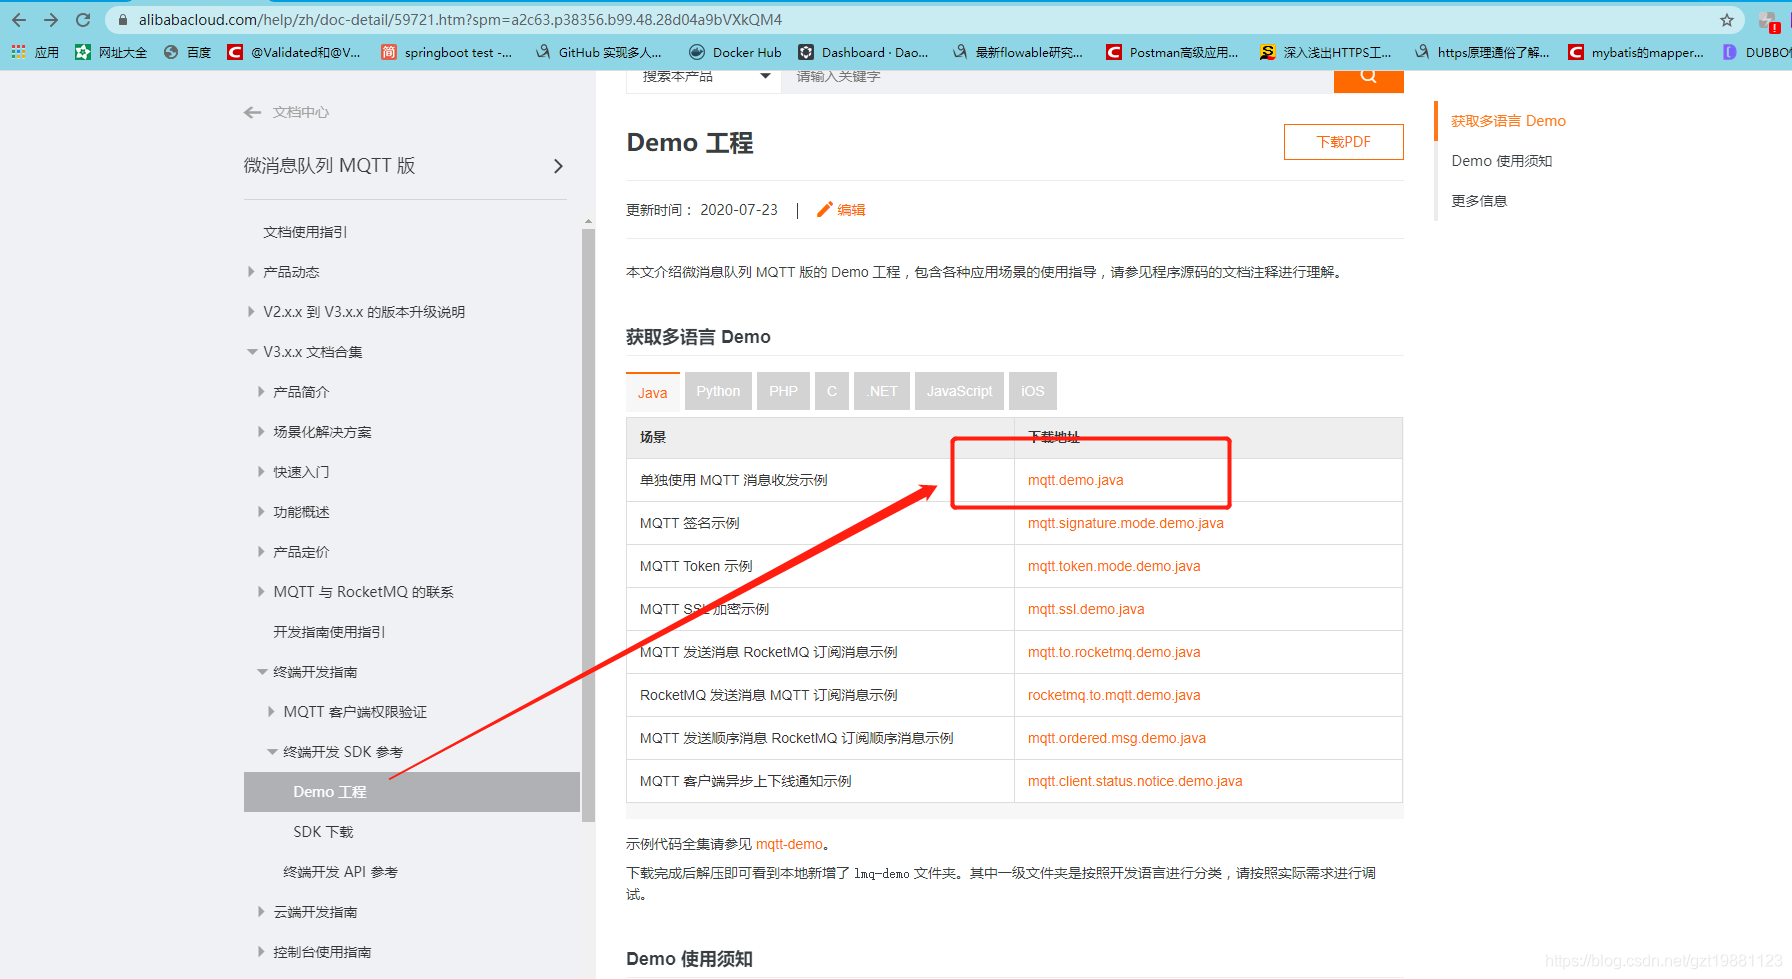Expand 快速入门 node
The width and height of the screenshot is (1792, 979).
pos(261,472)
